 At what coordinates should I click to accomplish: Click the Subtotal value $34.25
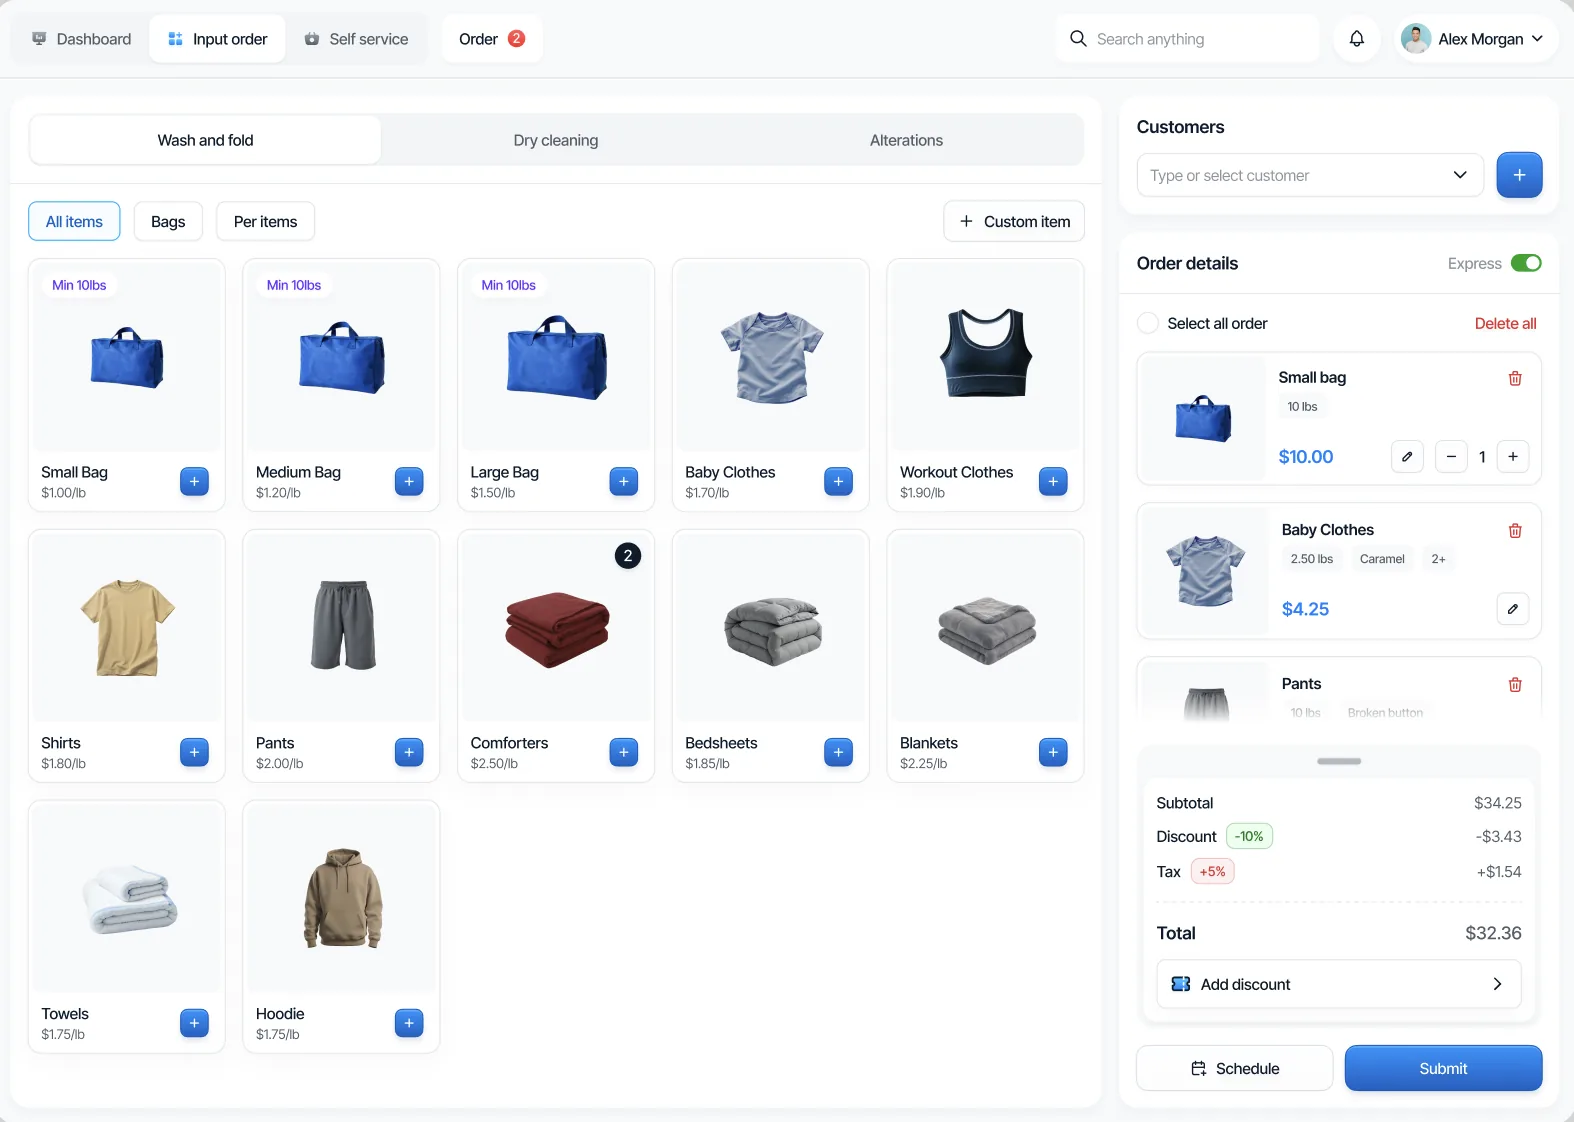tap(1497, 803)
